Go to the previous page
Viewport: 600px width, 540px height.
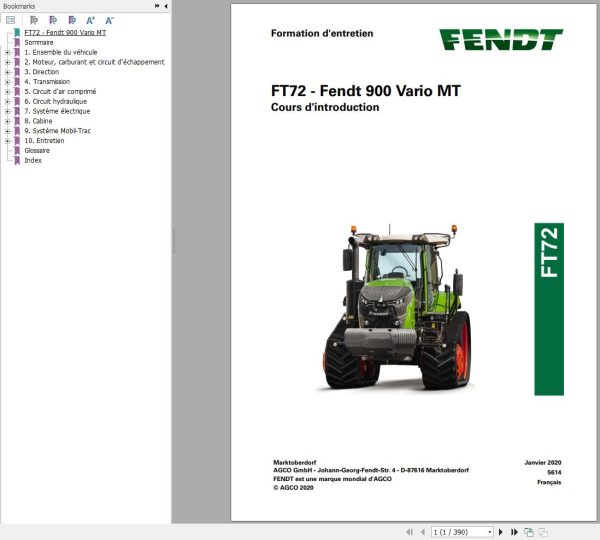point(423,532)
